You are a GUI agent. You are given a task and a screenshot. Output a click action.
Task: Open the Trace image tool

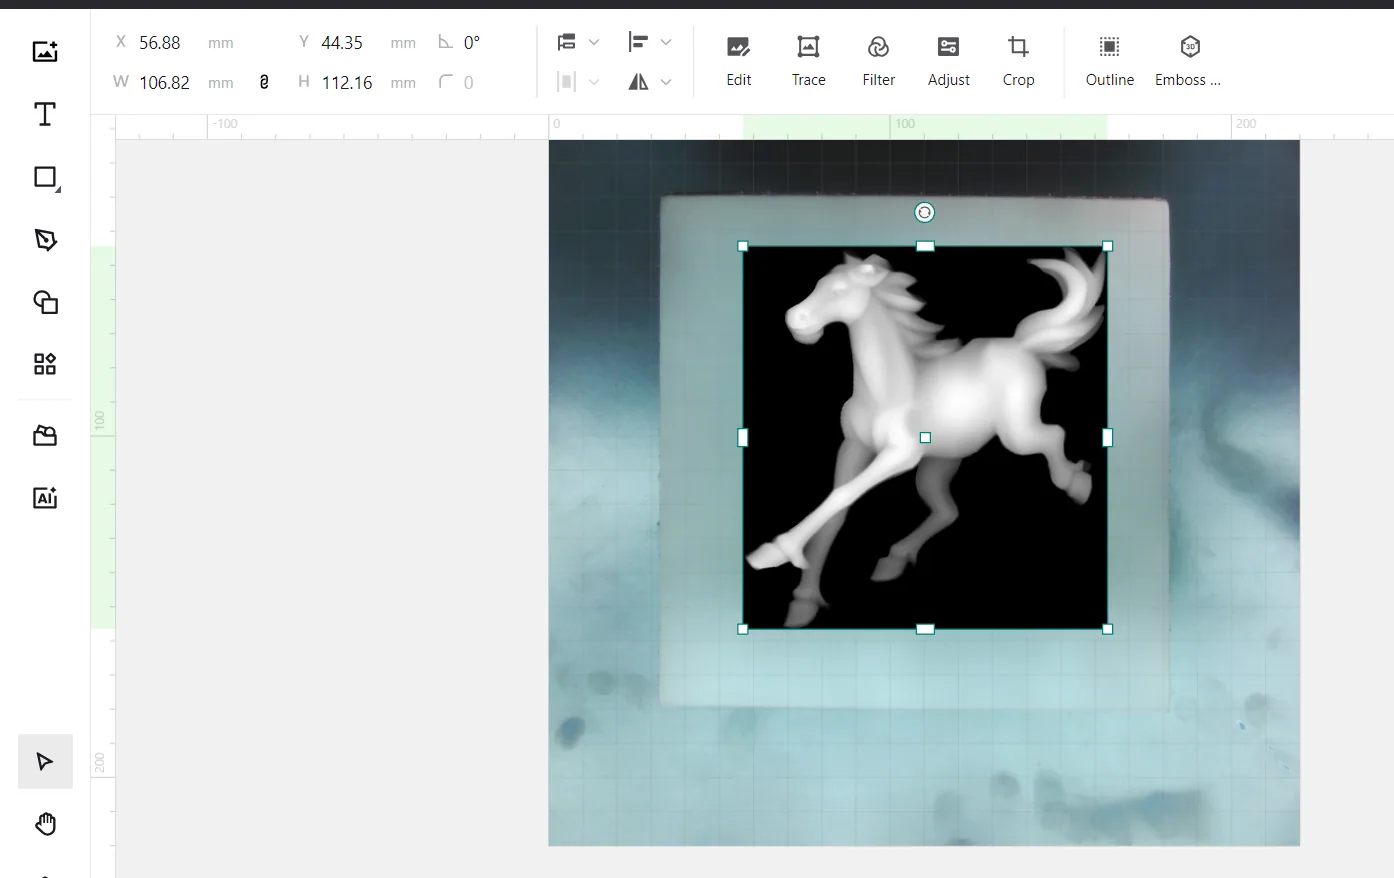coord(808,61)
